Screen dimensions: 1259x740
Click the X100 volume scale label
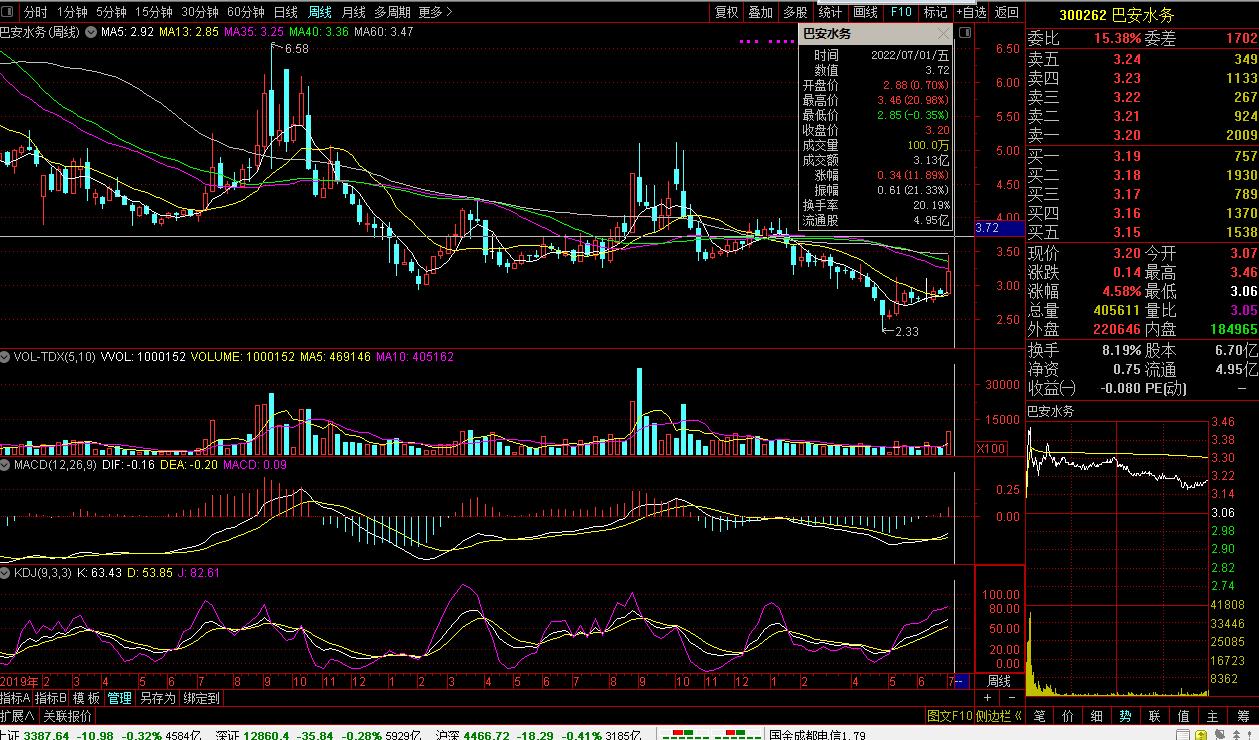click(991, 449)
